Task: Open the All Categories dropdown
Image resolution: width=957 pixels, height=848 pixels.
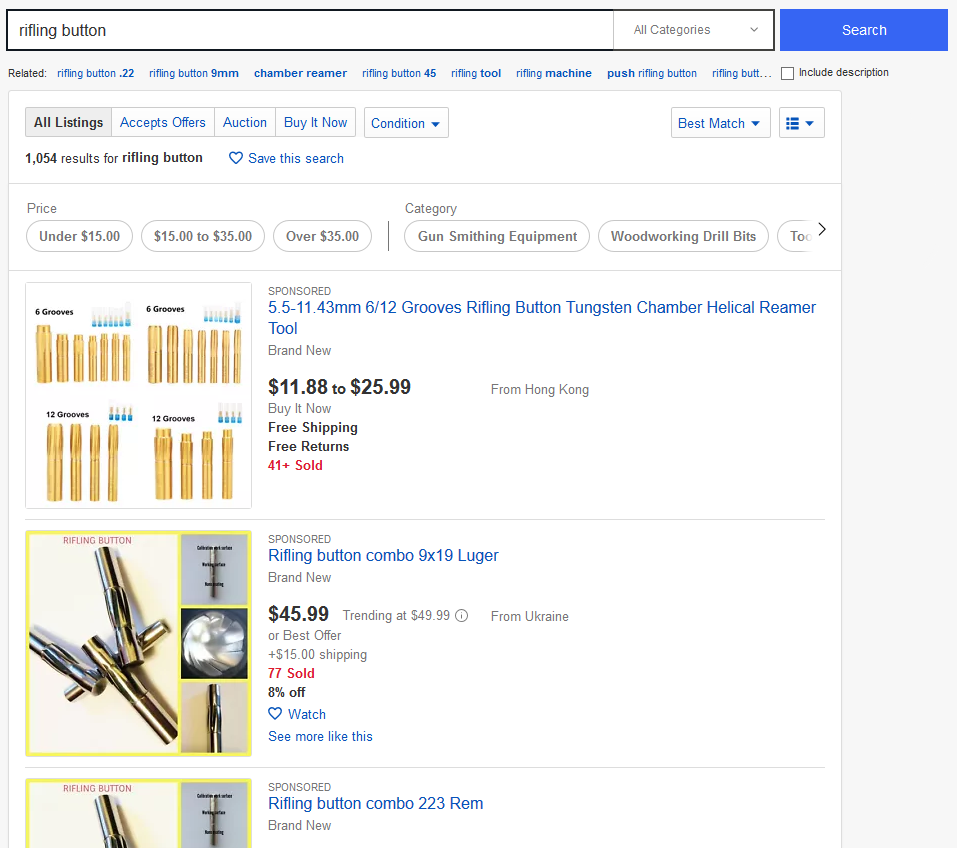Action: click(694, 30)
